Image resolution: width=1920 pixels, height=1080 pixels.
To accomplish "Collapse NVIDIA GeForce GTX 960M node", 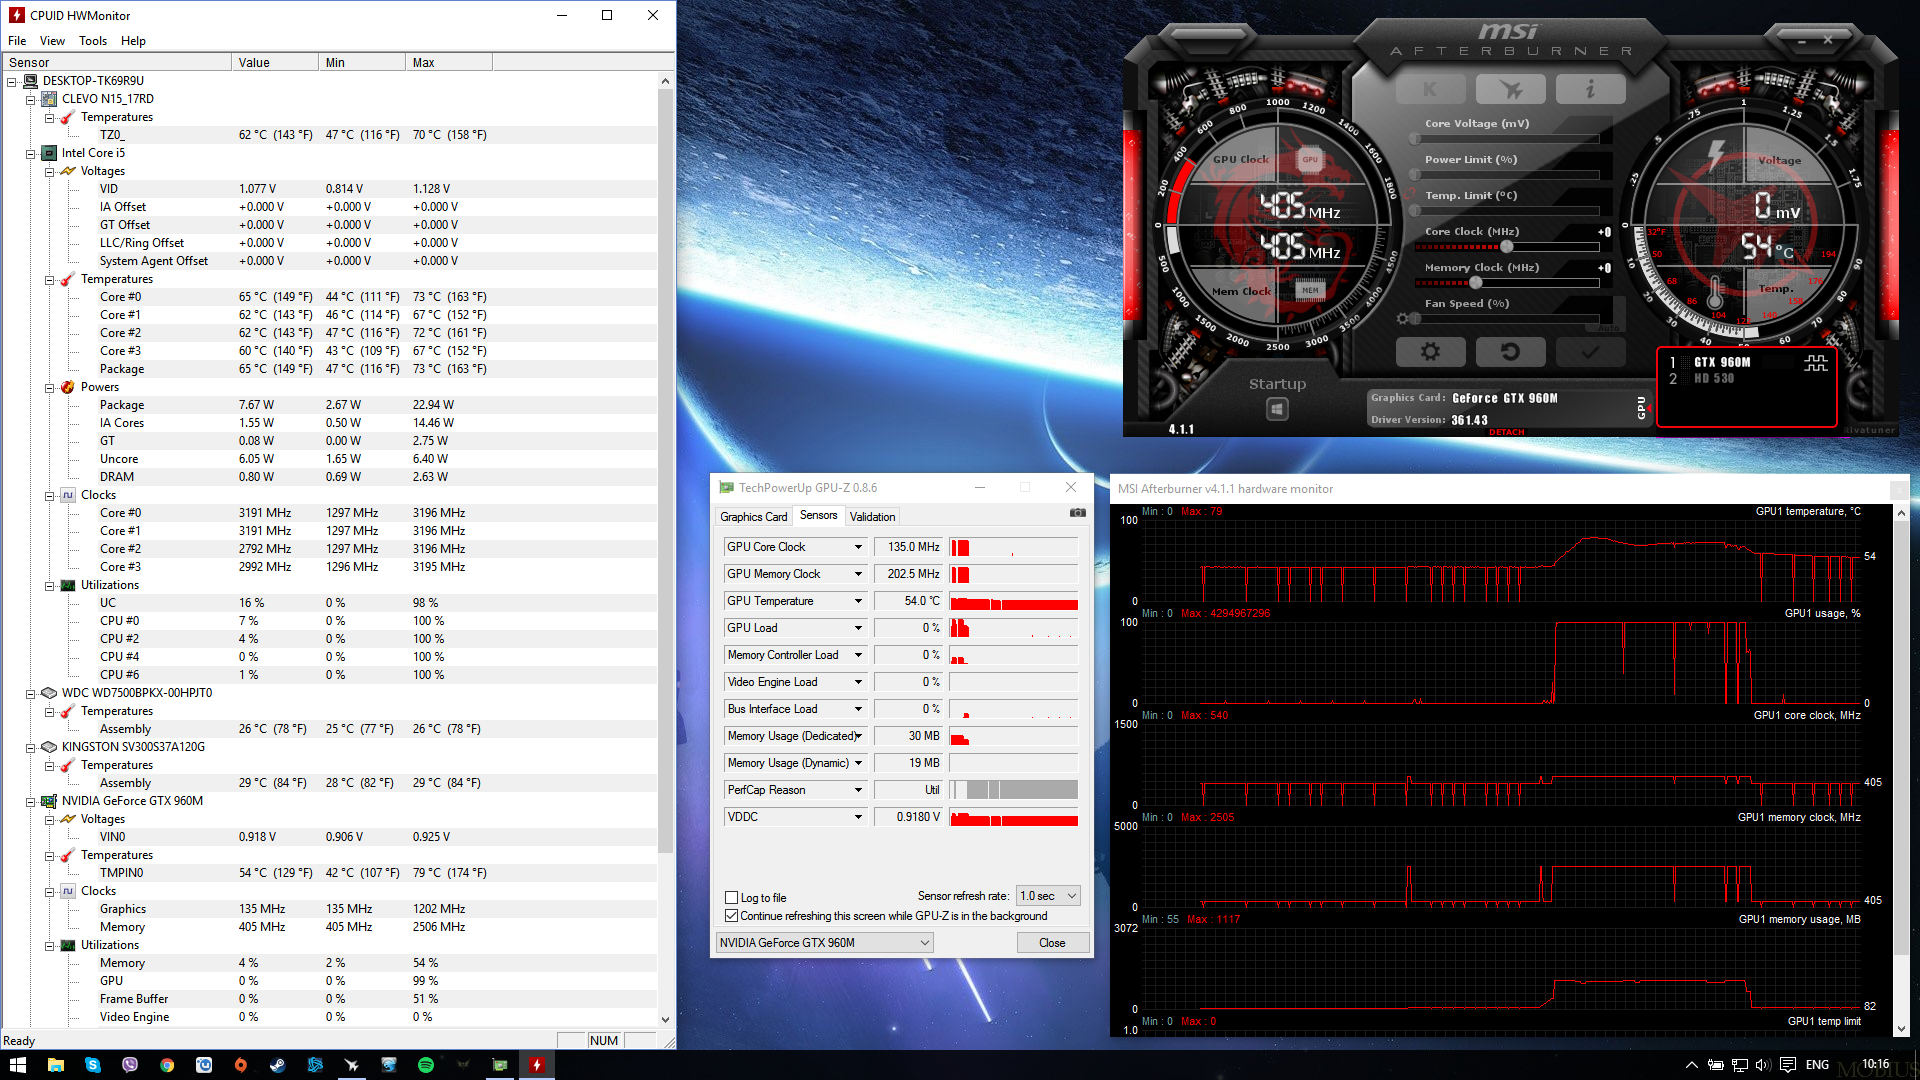I will 31,801.
